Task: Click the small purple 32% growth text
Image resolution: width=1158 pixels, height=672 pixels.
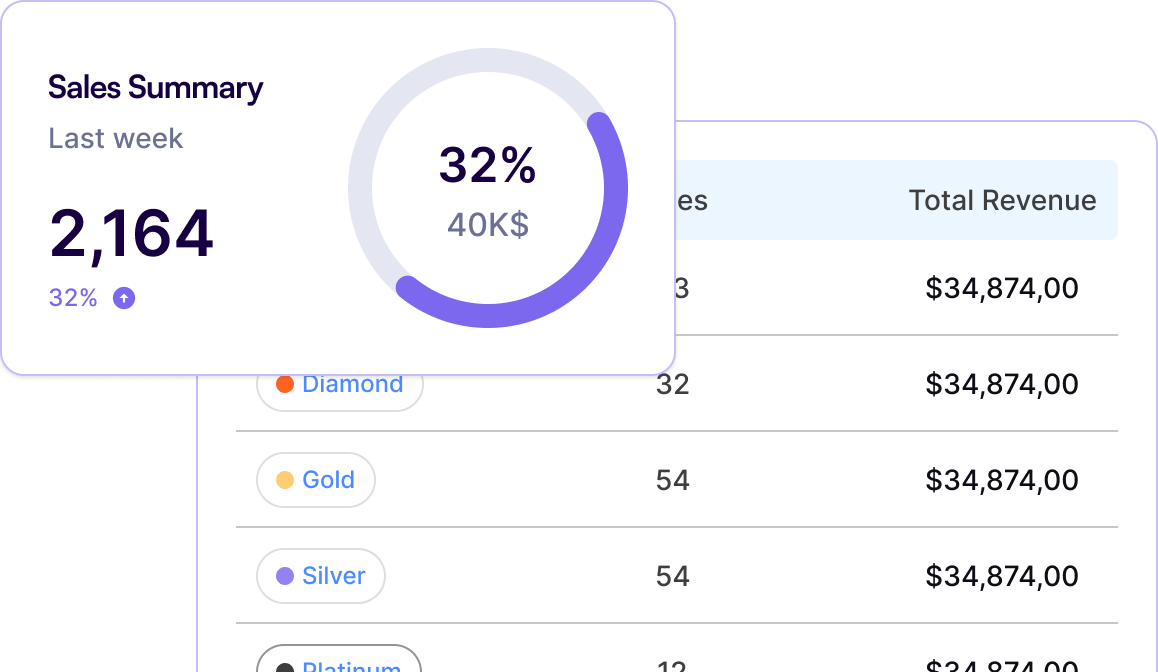Action: pos(73,298)
